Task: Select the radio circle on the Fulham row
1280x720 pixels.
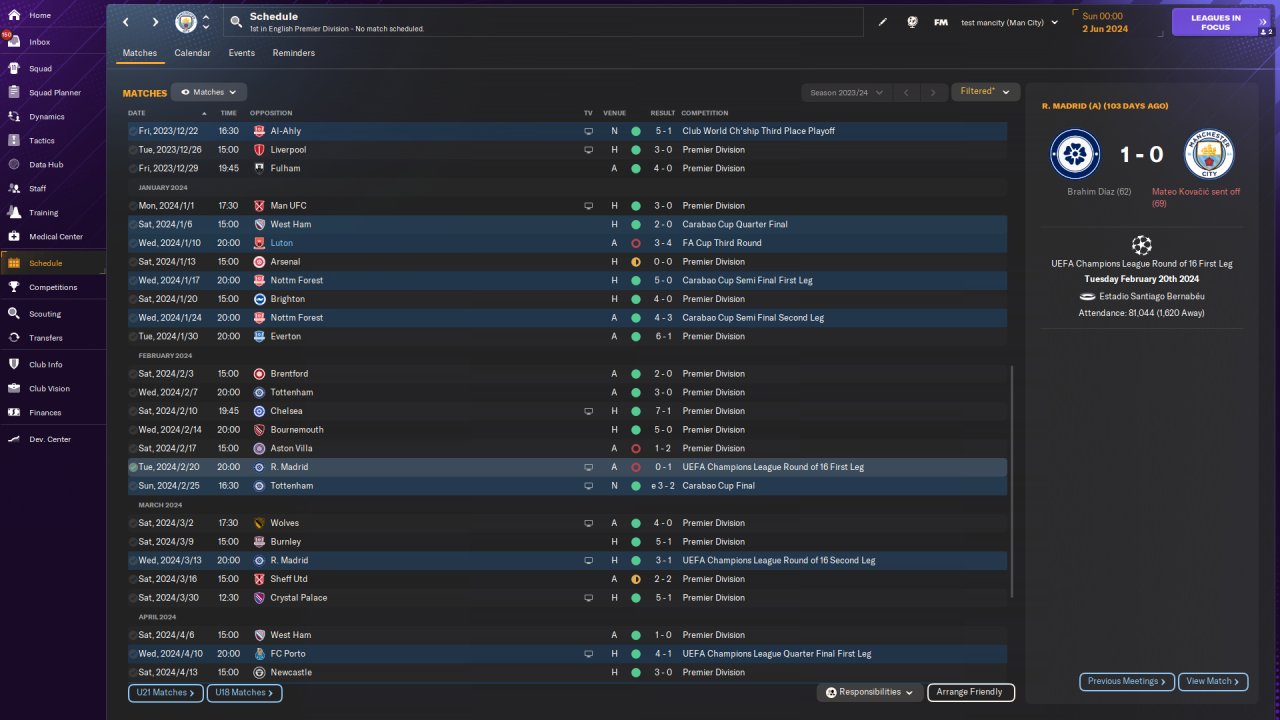Action: pos(133,168)
